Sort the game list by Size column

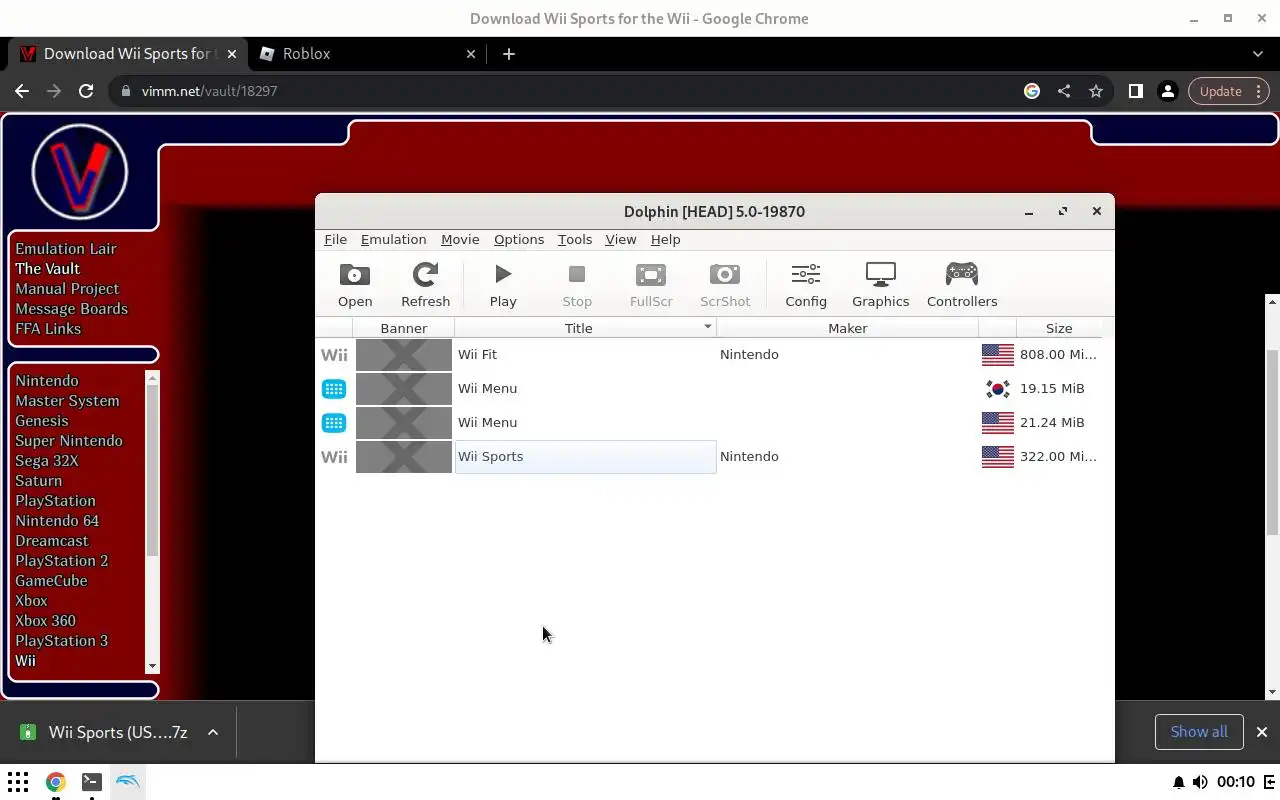(x=1059, y=328)
